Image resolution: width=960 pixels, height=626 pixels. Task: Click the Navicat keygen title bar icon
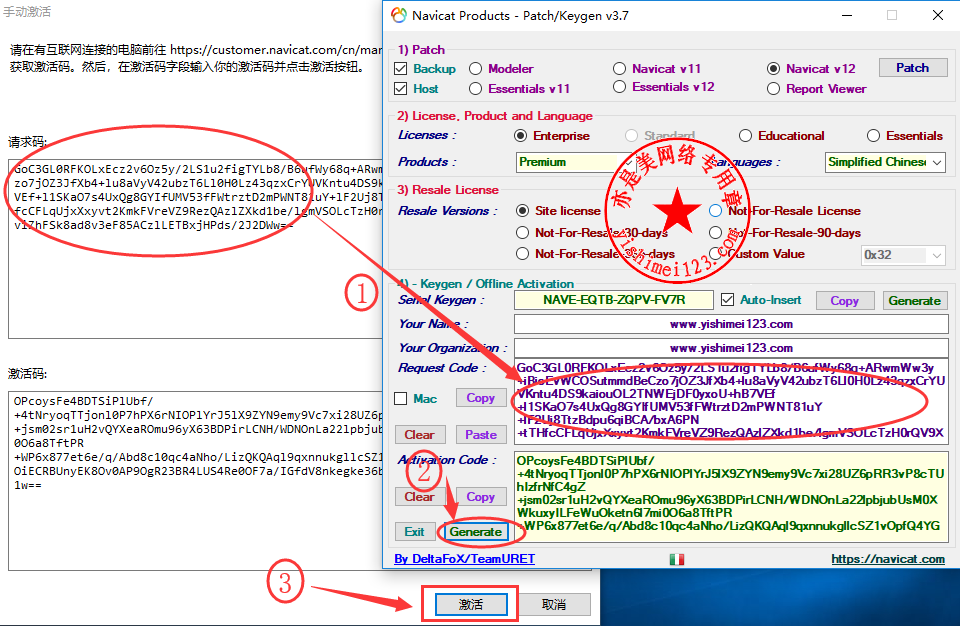click(399, 15)
